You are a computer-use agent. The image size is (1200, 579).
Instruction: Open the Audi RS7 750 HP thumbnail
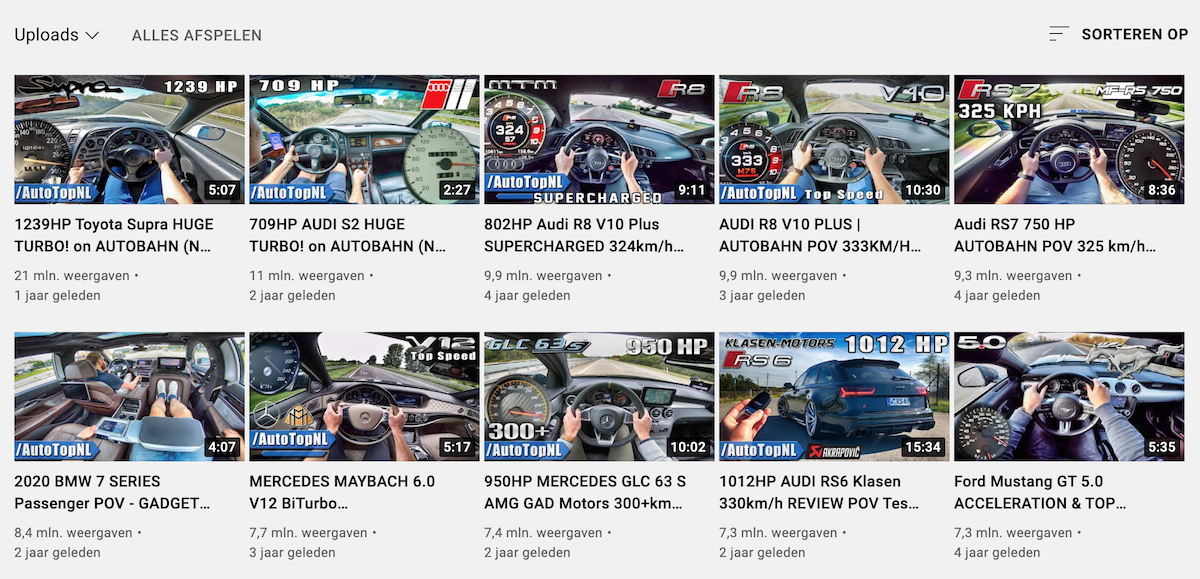[1069, 139]
